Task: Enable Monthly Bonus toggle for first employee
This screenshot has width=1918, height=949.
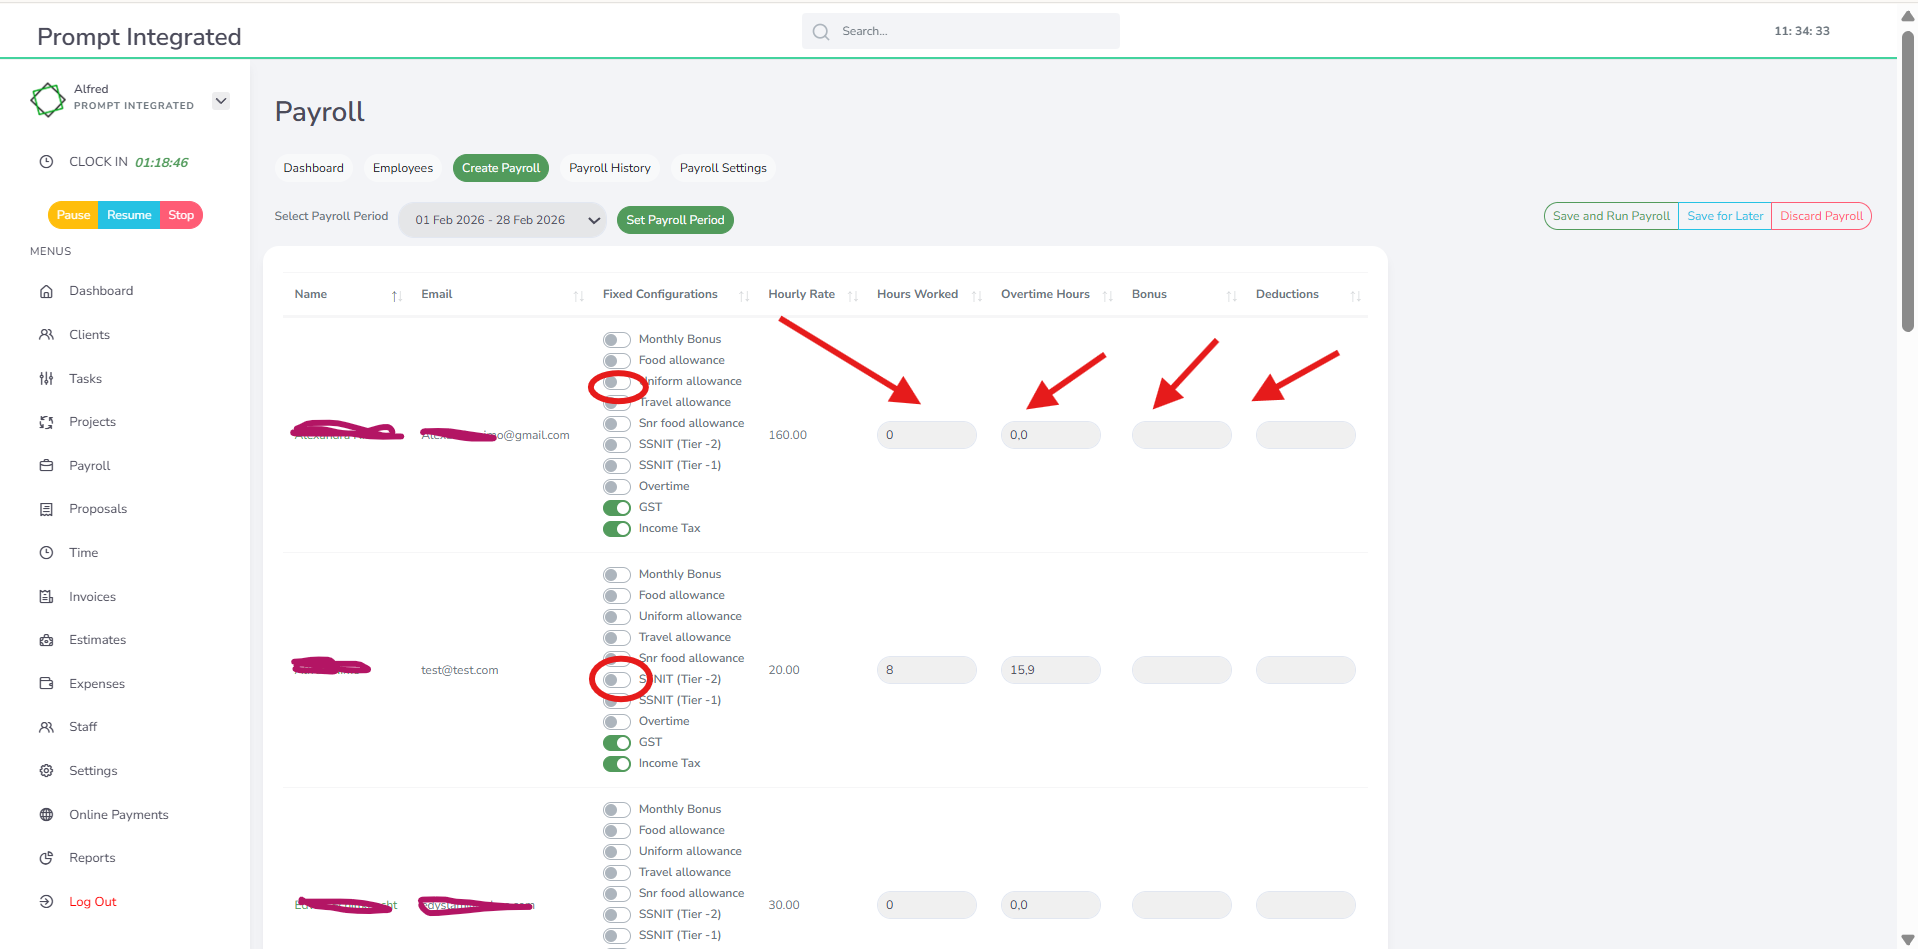Action: pos(617,340)
